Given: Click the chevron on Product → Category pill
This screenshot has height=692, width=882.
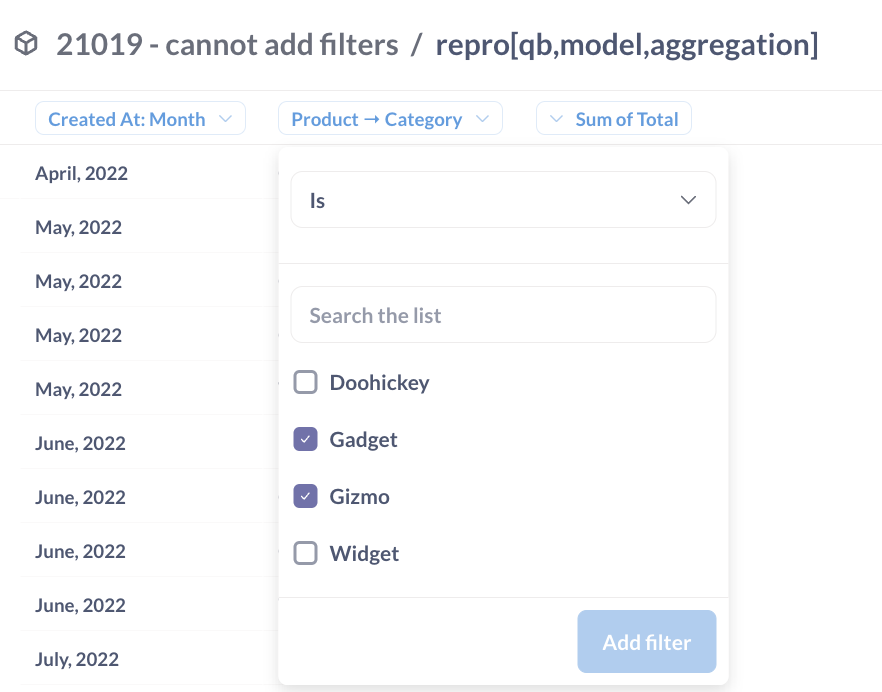Looking at the screenshot, I should coord(484,118).
